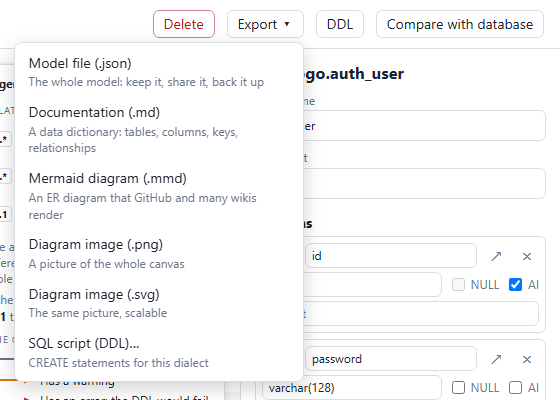This screenshot has height=400, width=560.
Task: Export Model file (.json)
Action: pyautogui.click(x=159, y=72)
